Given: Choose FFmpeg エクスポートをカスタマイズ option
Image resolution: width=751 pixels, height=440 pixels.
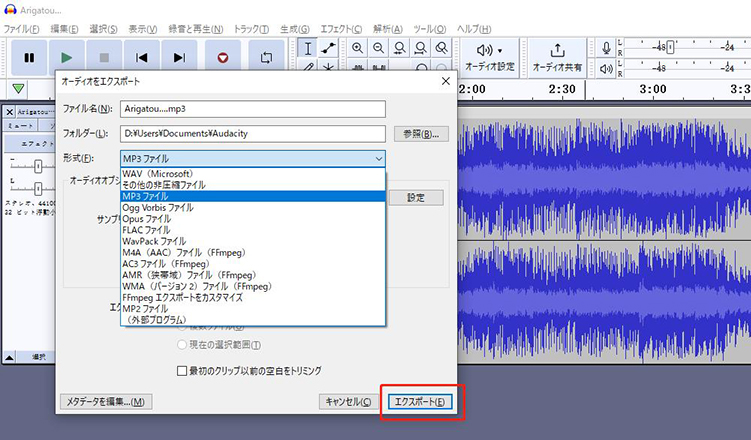Looking at the screenshot, I should pos(253,297).
